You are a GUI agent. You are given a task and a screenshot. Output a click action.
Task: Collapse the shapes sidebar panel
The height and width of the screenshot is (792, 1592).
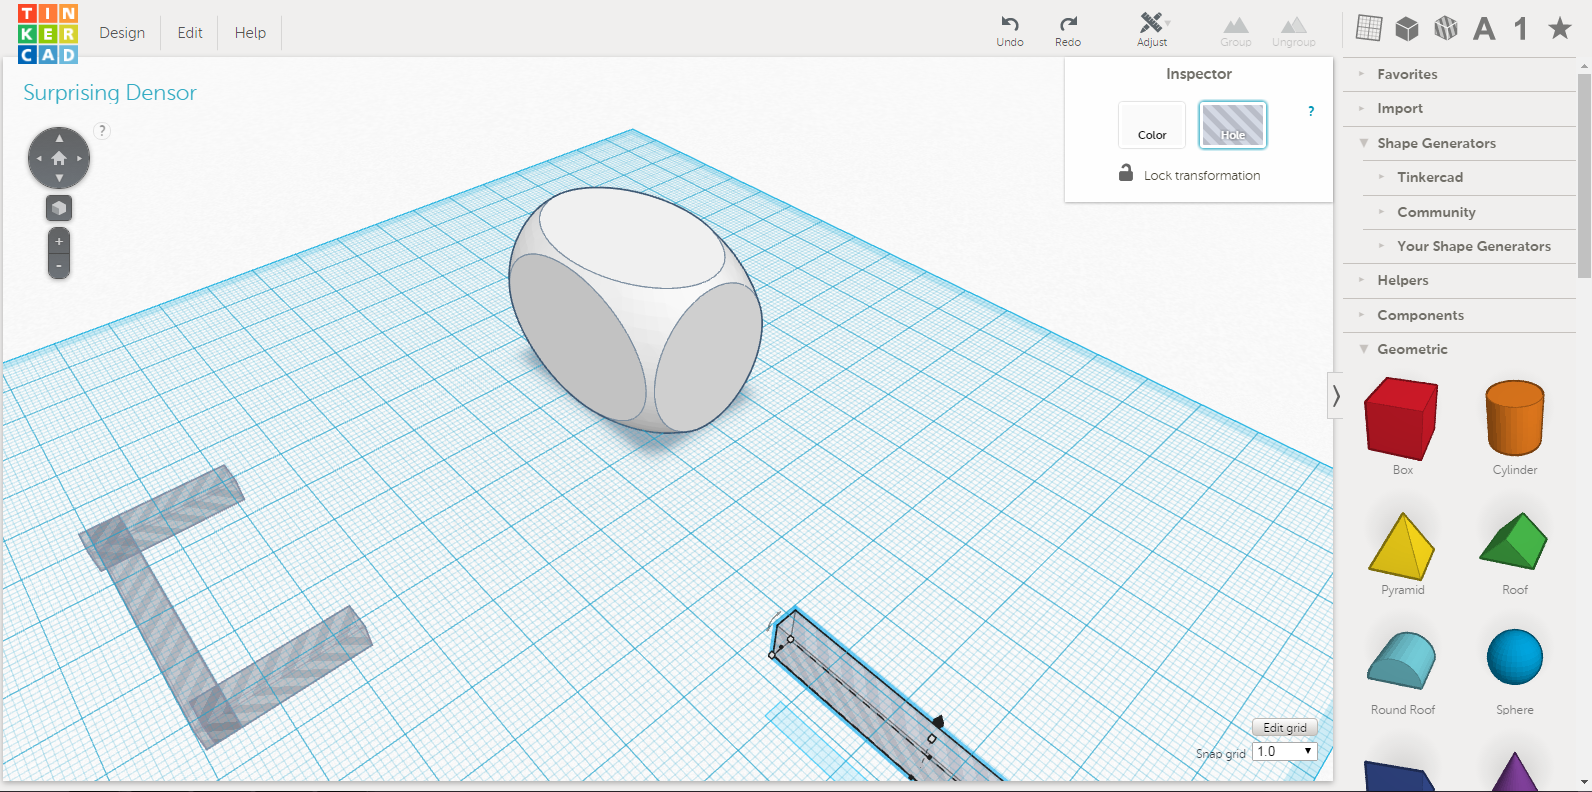click(x=1335, y=396)
